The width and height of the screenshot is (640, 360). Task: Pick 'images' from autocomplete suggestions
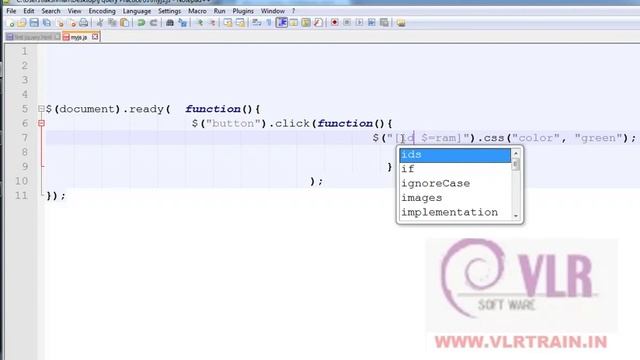click(455, 198)
